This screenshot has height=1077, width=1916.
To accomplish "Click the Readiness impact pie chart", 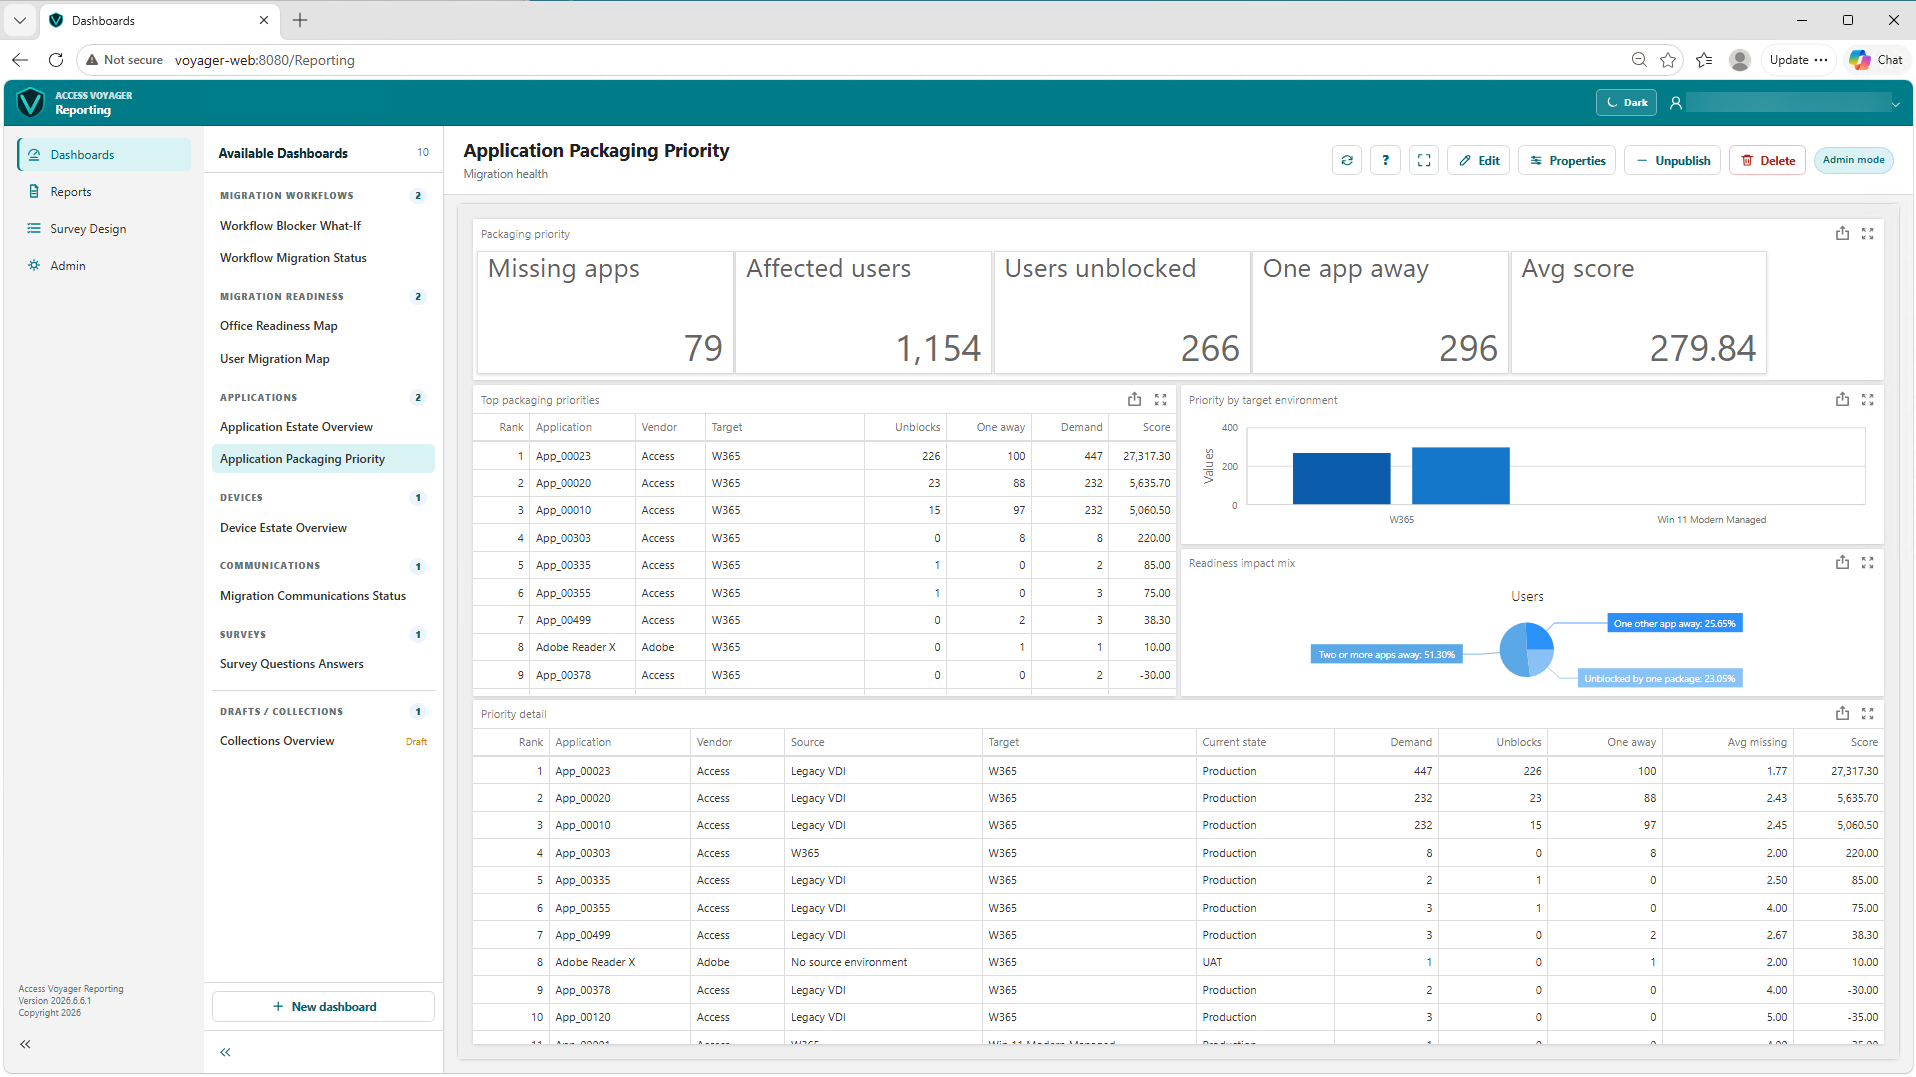I will pos(1526,650).
